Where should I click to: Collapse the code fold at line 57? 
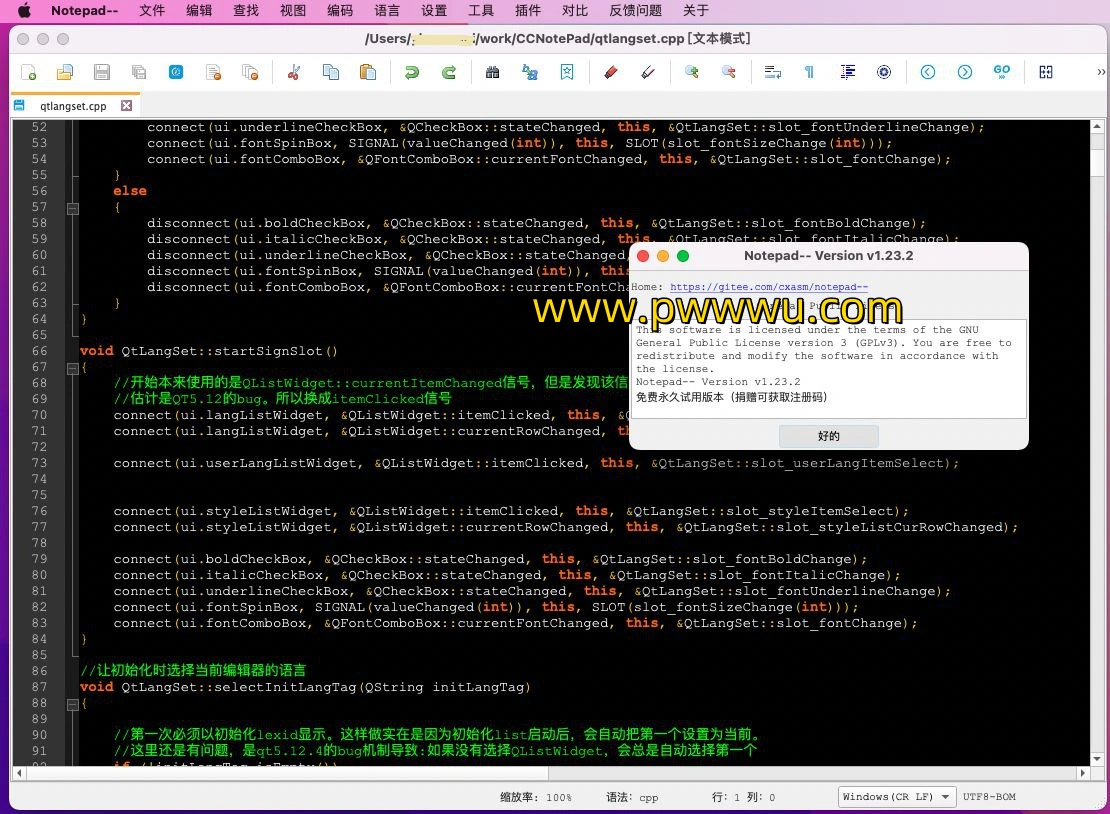tap(72, 208)
